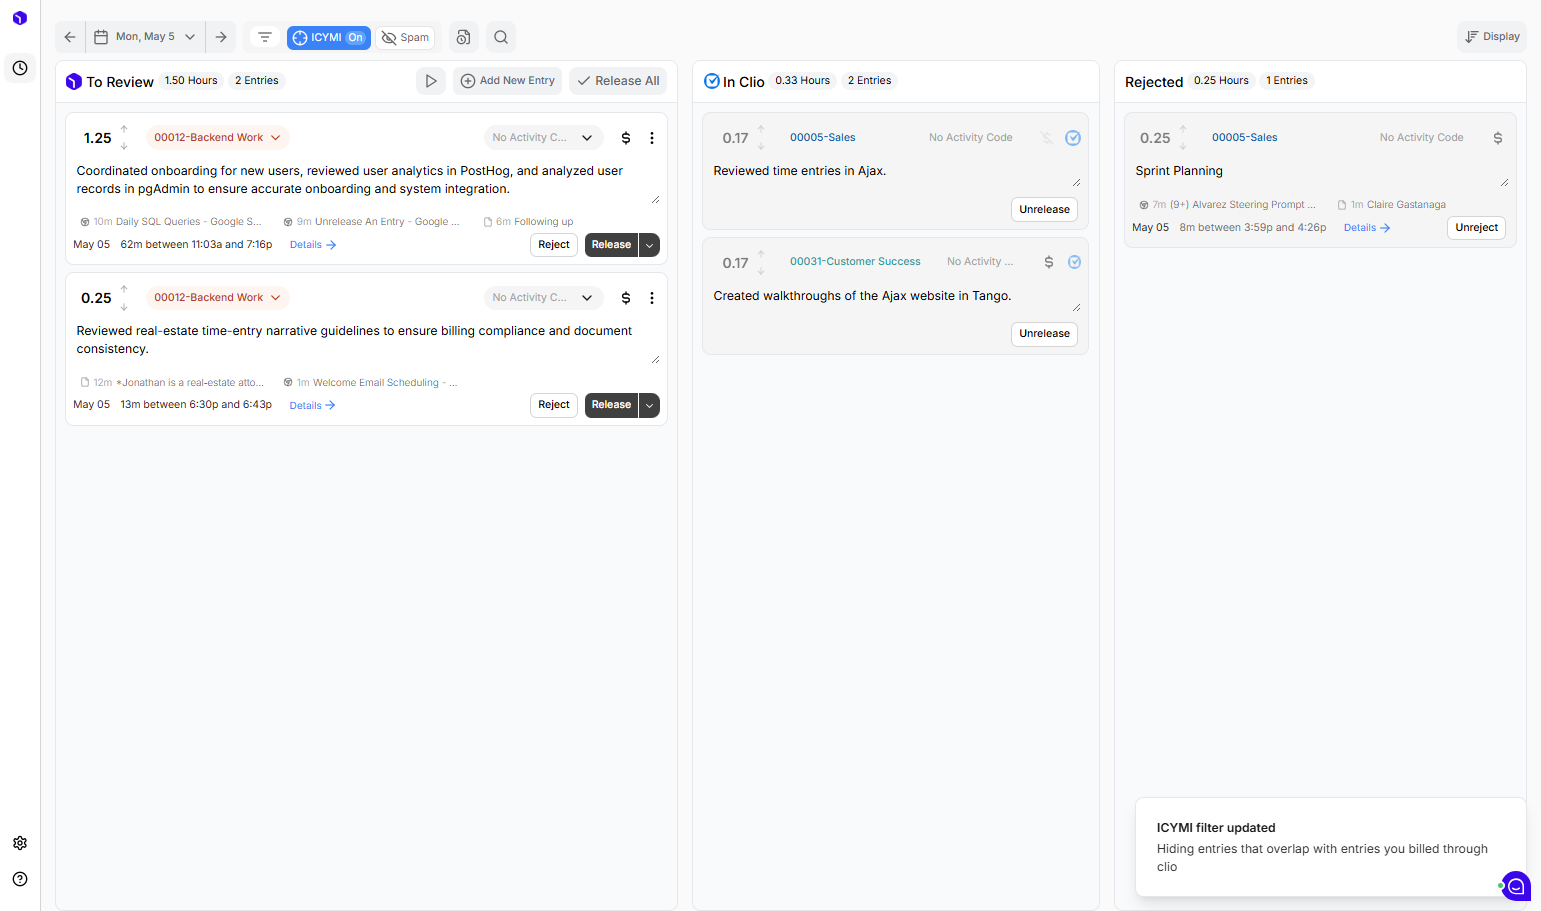Open Details link for 62m entry
Image resolution: width=1541 pixels, height=911 pixels.
click(x=313, y=245)
